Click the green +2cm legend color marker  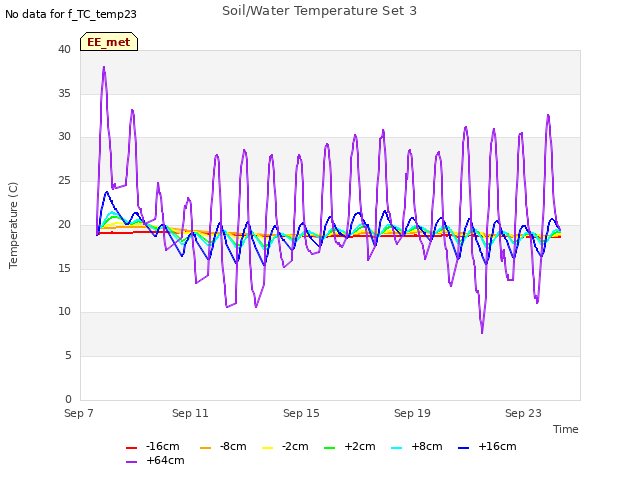tap(329, 448)
